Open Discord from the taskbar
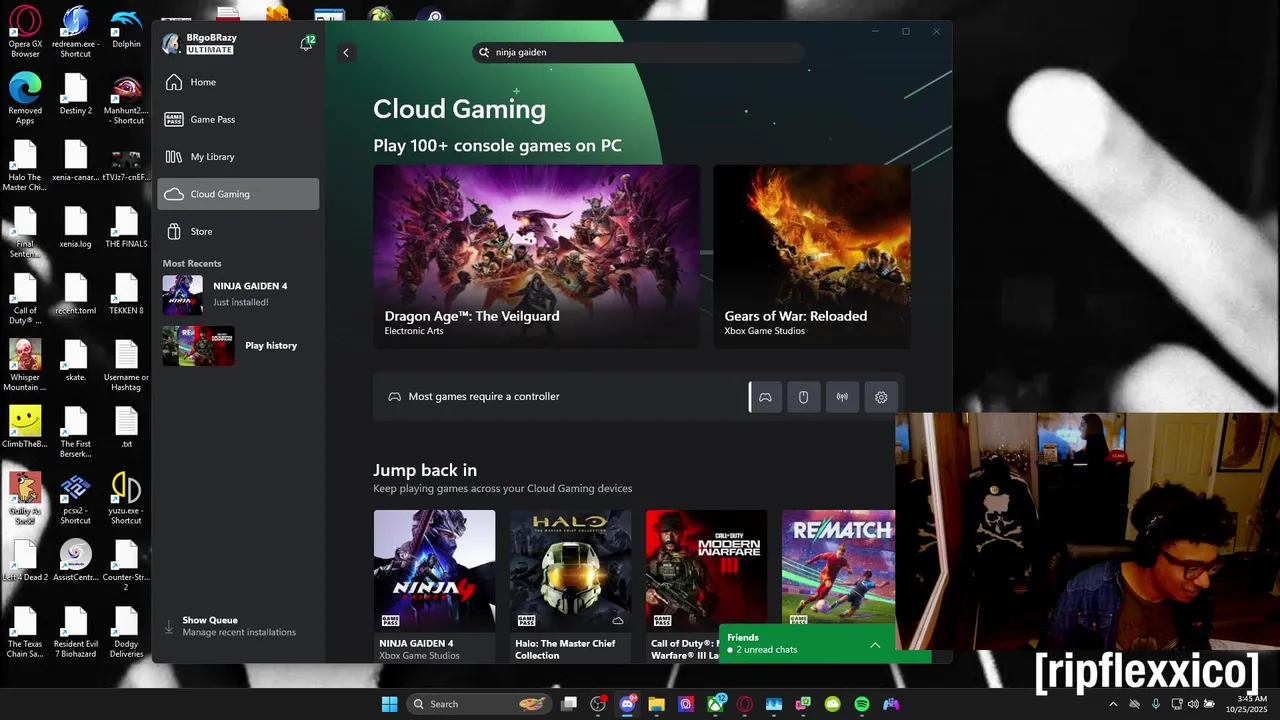Image resolution: width=1280 pixels, height=720 pixels. (628, 704)
